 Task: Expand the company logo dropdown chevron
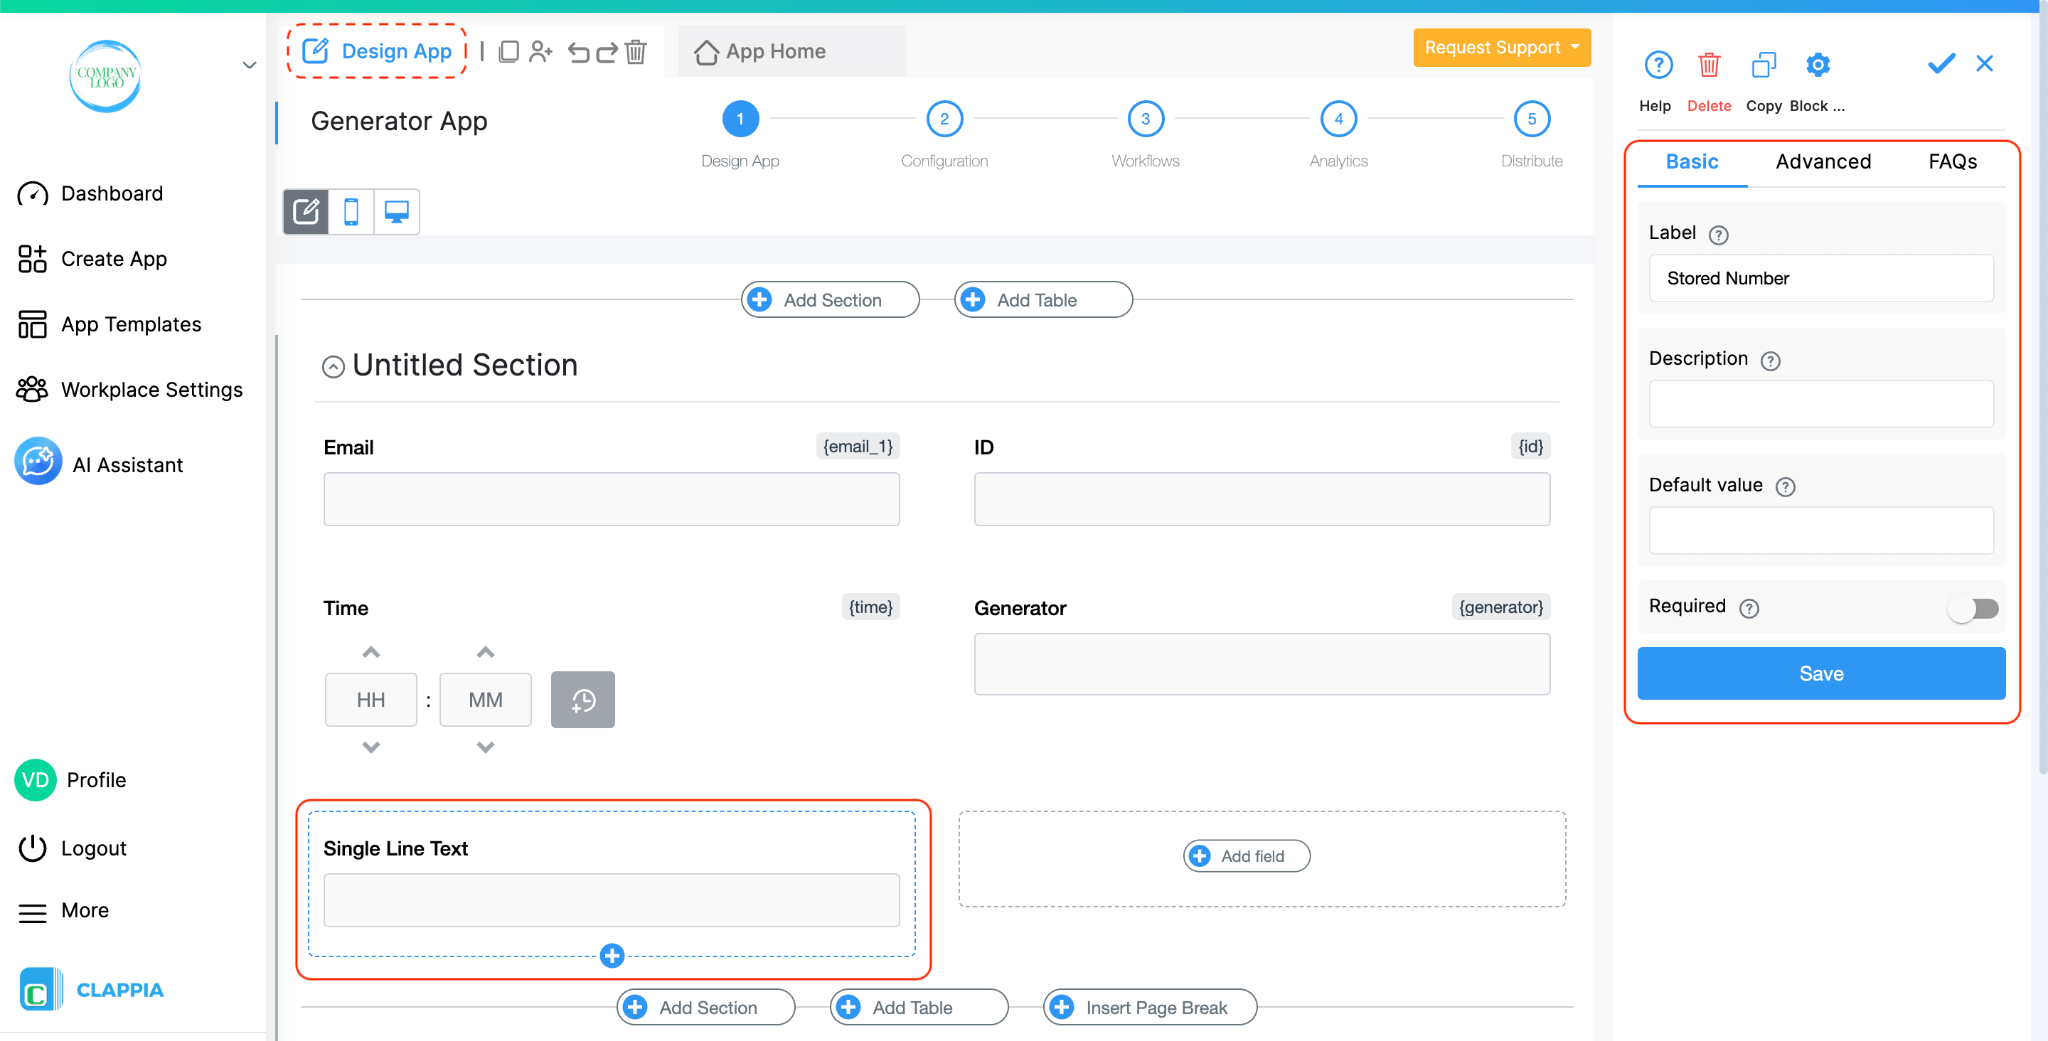pos(249,66)
